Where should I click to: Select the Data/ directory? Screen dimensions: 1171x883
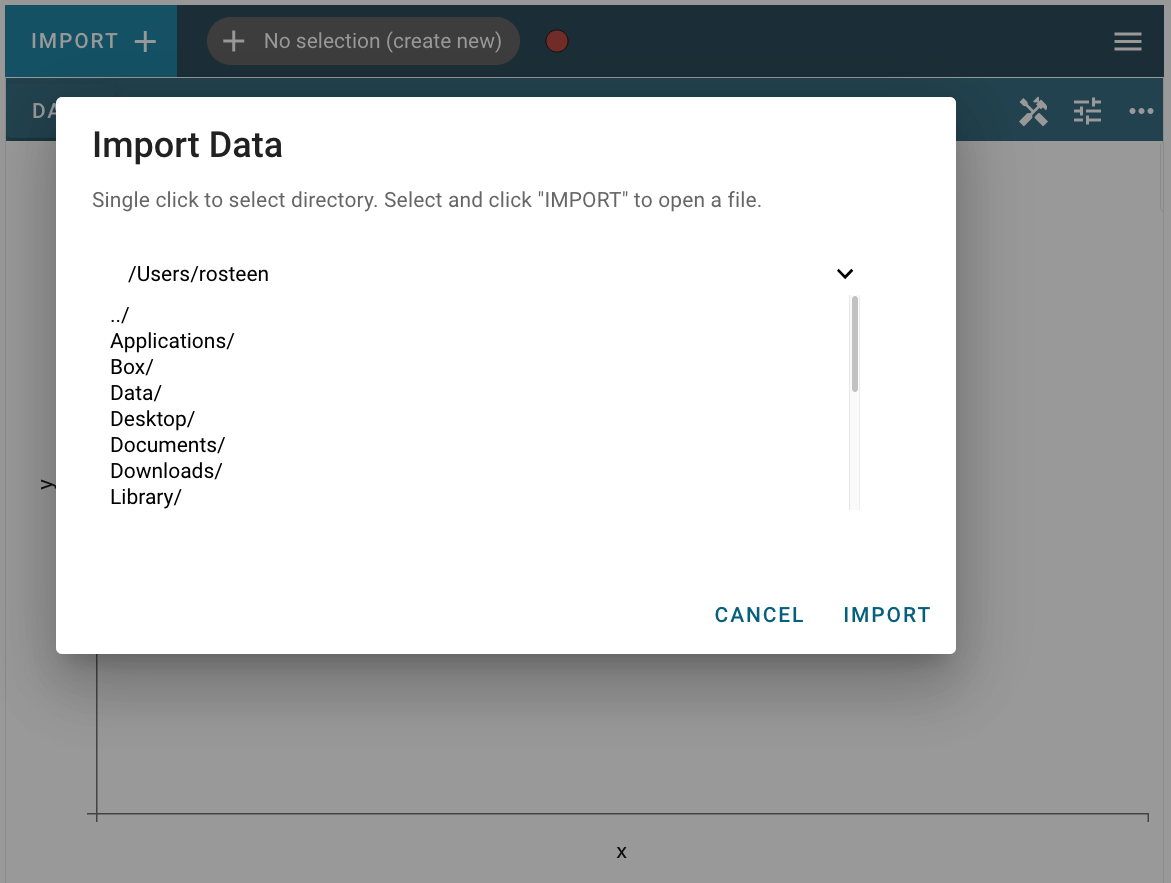tap(136, 393)
